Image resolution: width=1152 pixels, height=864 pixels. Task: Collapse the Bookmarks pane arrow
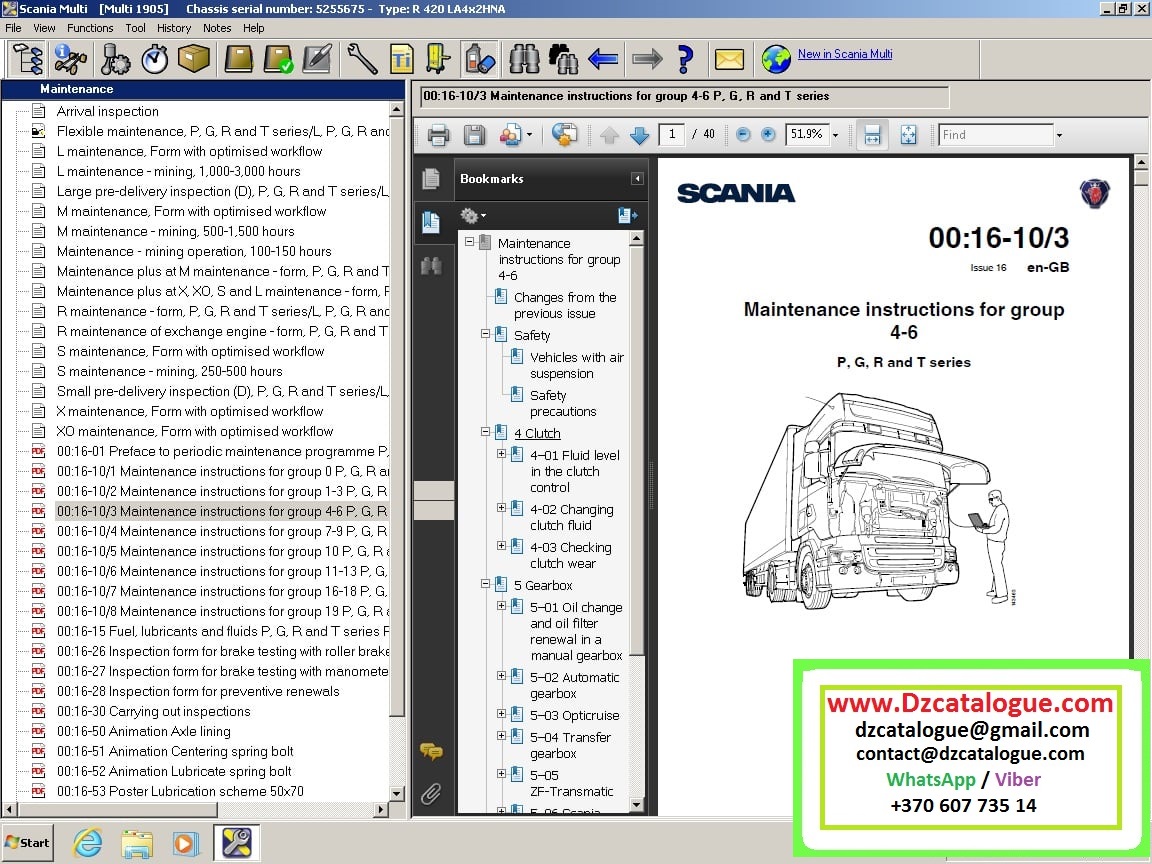click(637, 179)
